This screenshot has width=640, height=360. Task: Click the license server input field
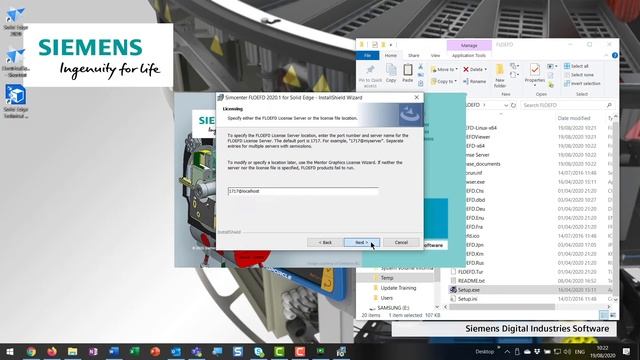303,191
